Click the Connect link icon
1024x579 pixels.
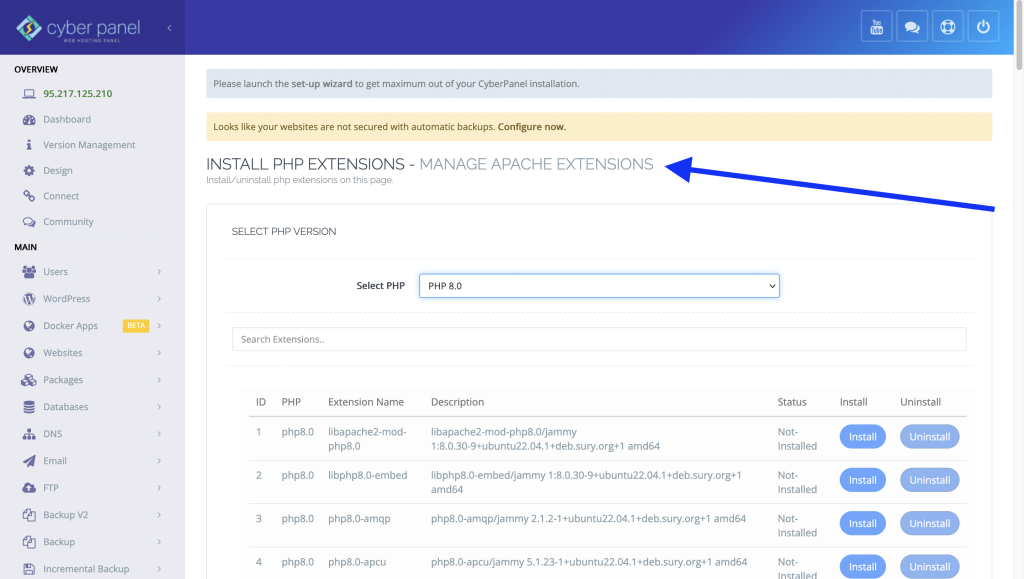click(29, 196)
